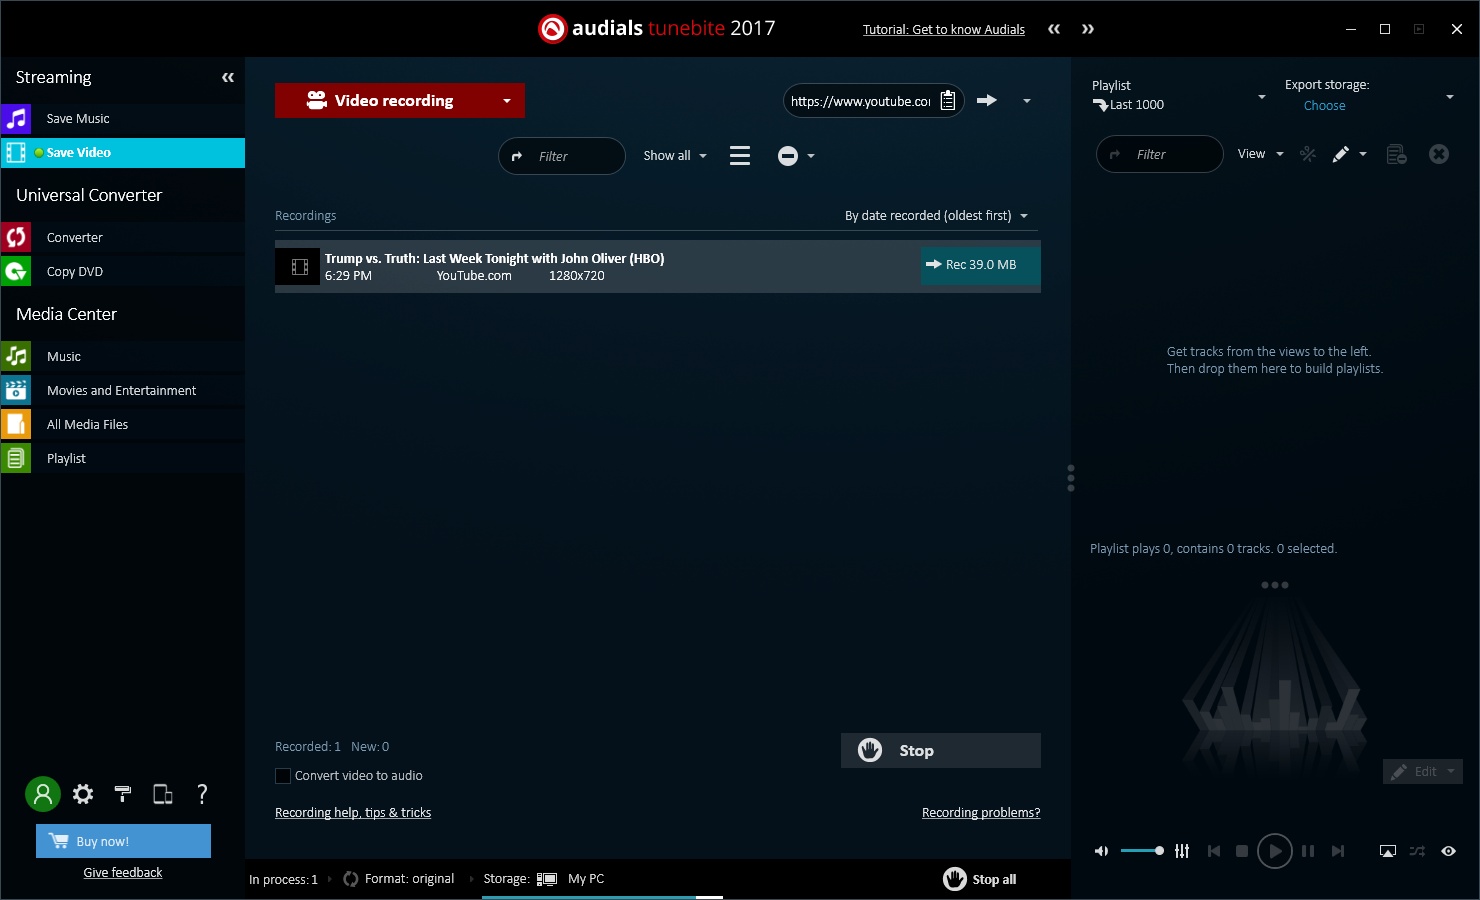Click the YouTube URL input field
The width and height of the screenshot is (1480, 900).
coord(860,101)
